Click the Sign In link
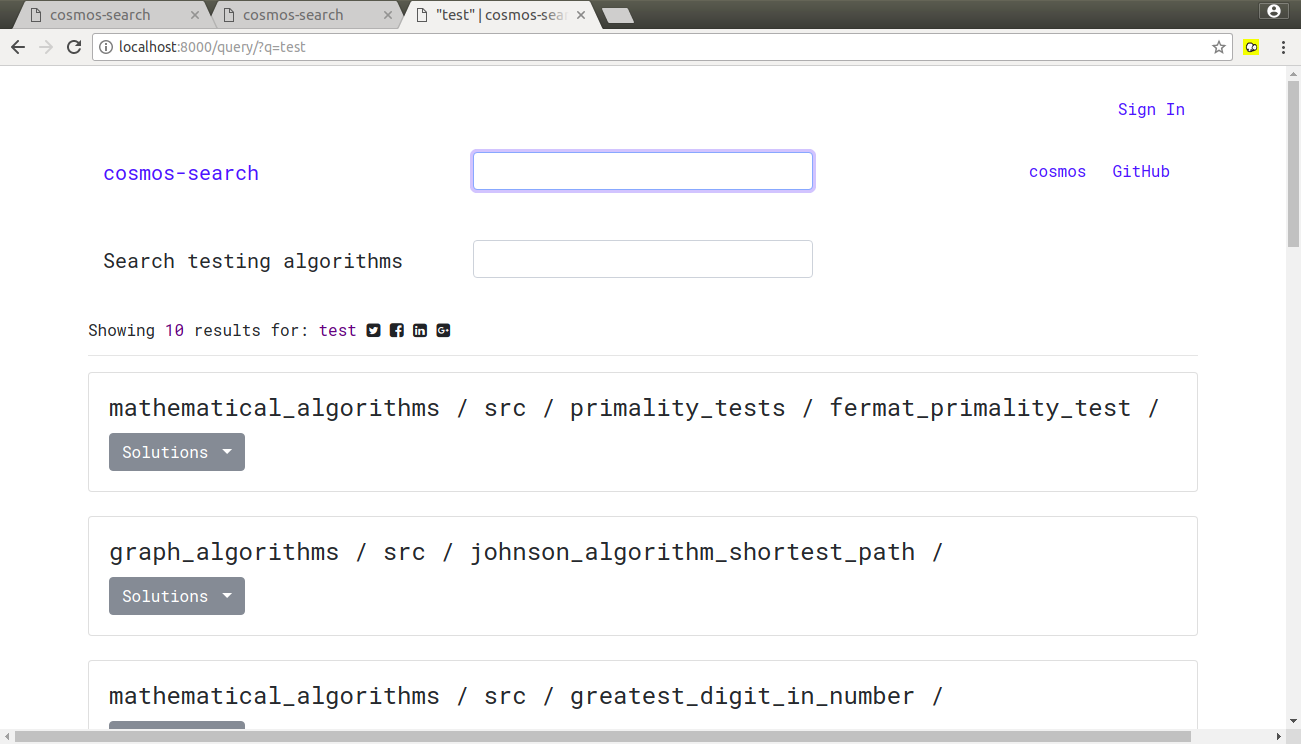This screenshot has width=1301, height=744. (x=1151, y=110)
